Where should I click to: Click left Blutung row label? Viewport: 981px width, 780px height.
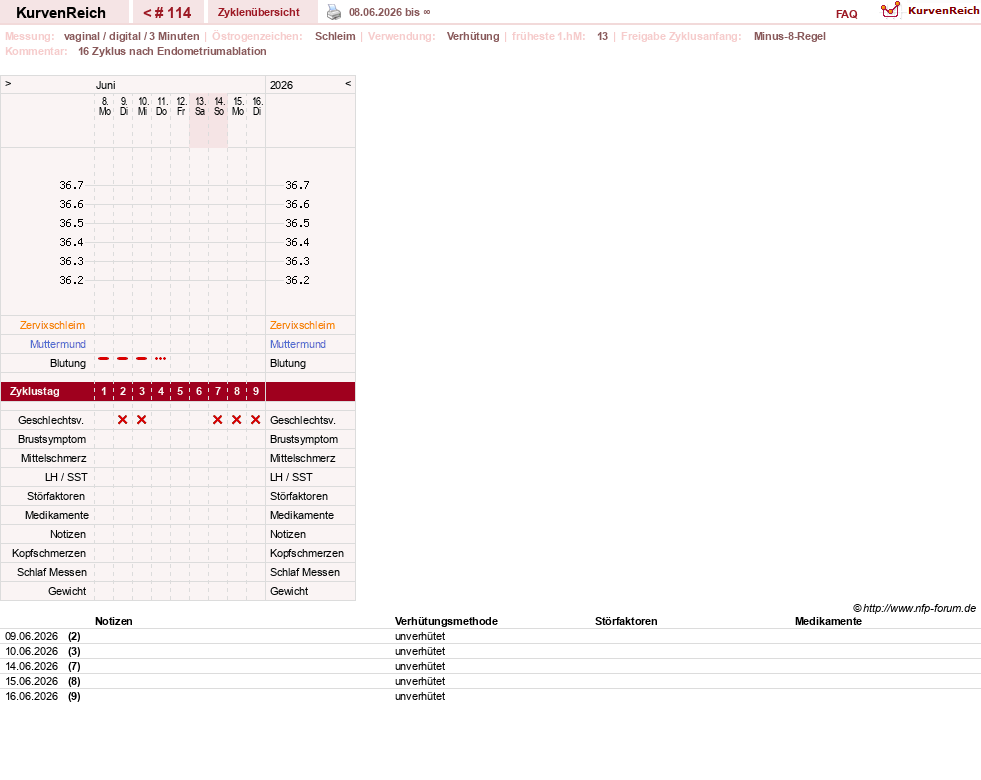(68, 363)
